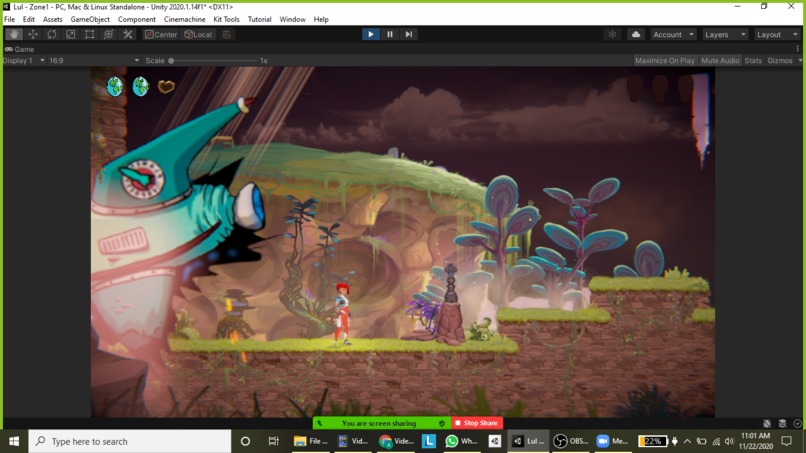Open File Explorer taskbar item
The width and height of the screenshot is (806, 453).
point(310,441)
